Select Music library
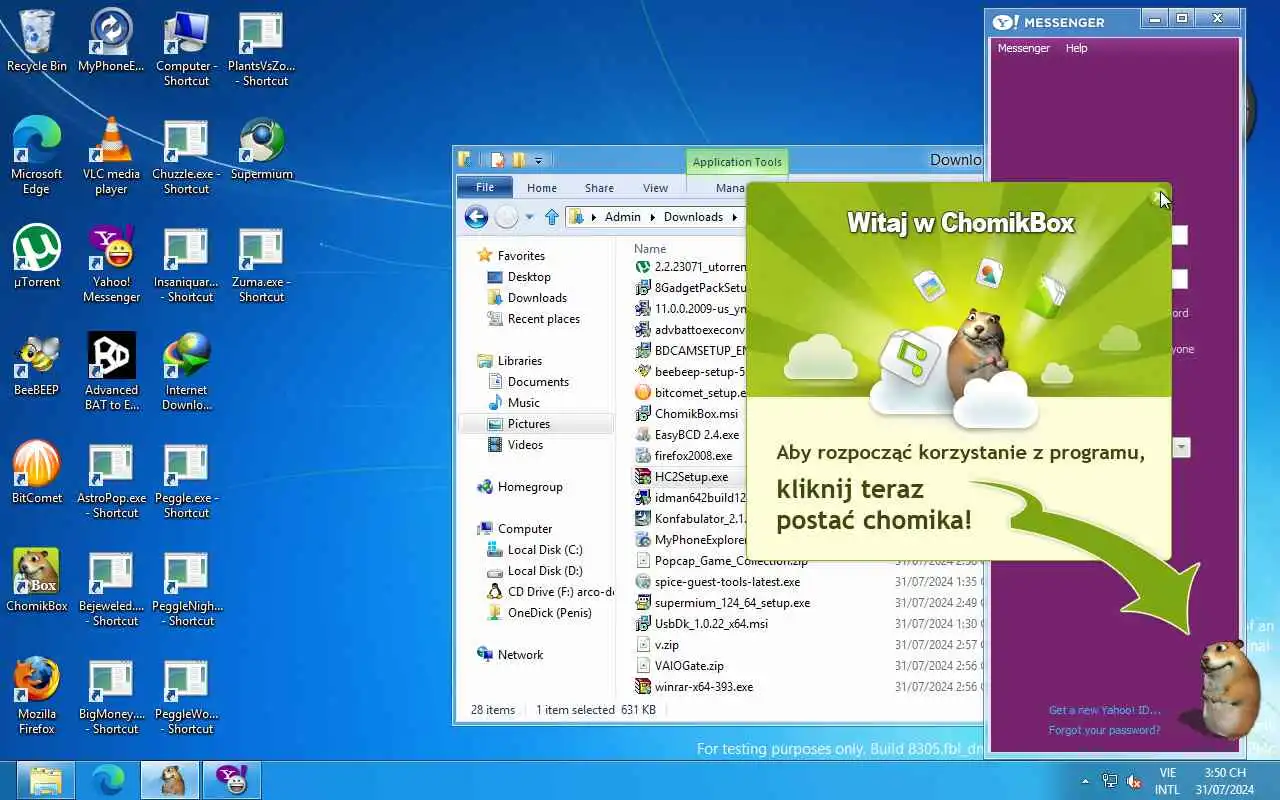The width and height of the screenshot is (1280, 800). point(523,403)
